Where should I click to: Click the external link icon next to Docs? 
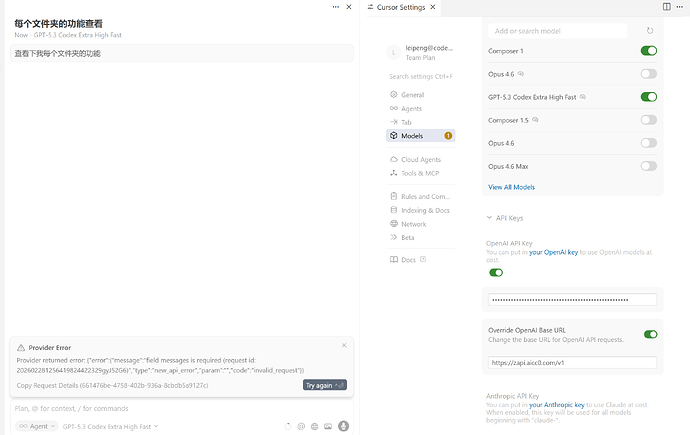click(x=423, y=260)
